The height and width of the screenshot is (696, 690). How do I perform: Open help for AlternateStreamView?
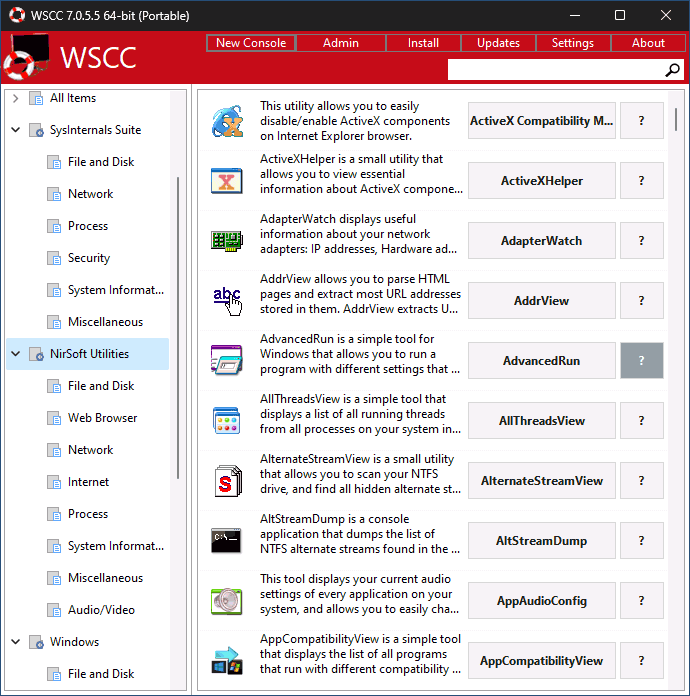coord(642,481)
